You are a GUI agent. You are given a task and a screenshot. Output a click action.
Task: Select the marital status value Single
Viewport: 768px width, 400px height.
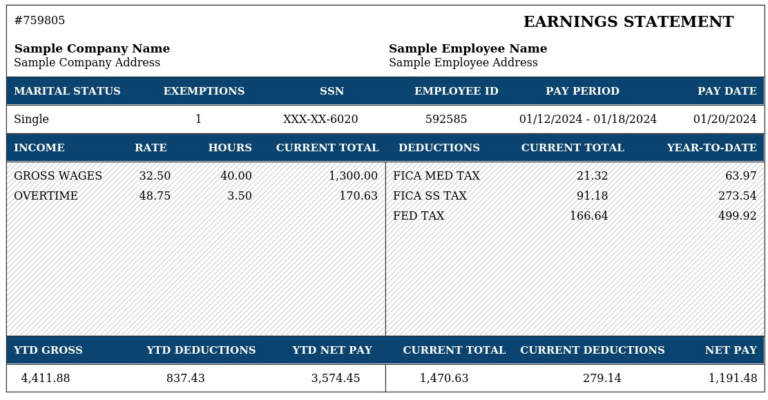31,119
